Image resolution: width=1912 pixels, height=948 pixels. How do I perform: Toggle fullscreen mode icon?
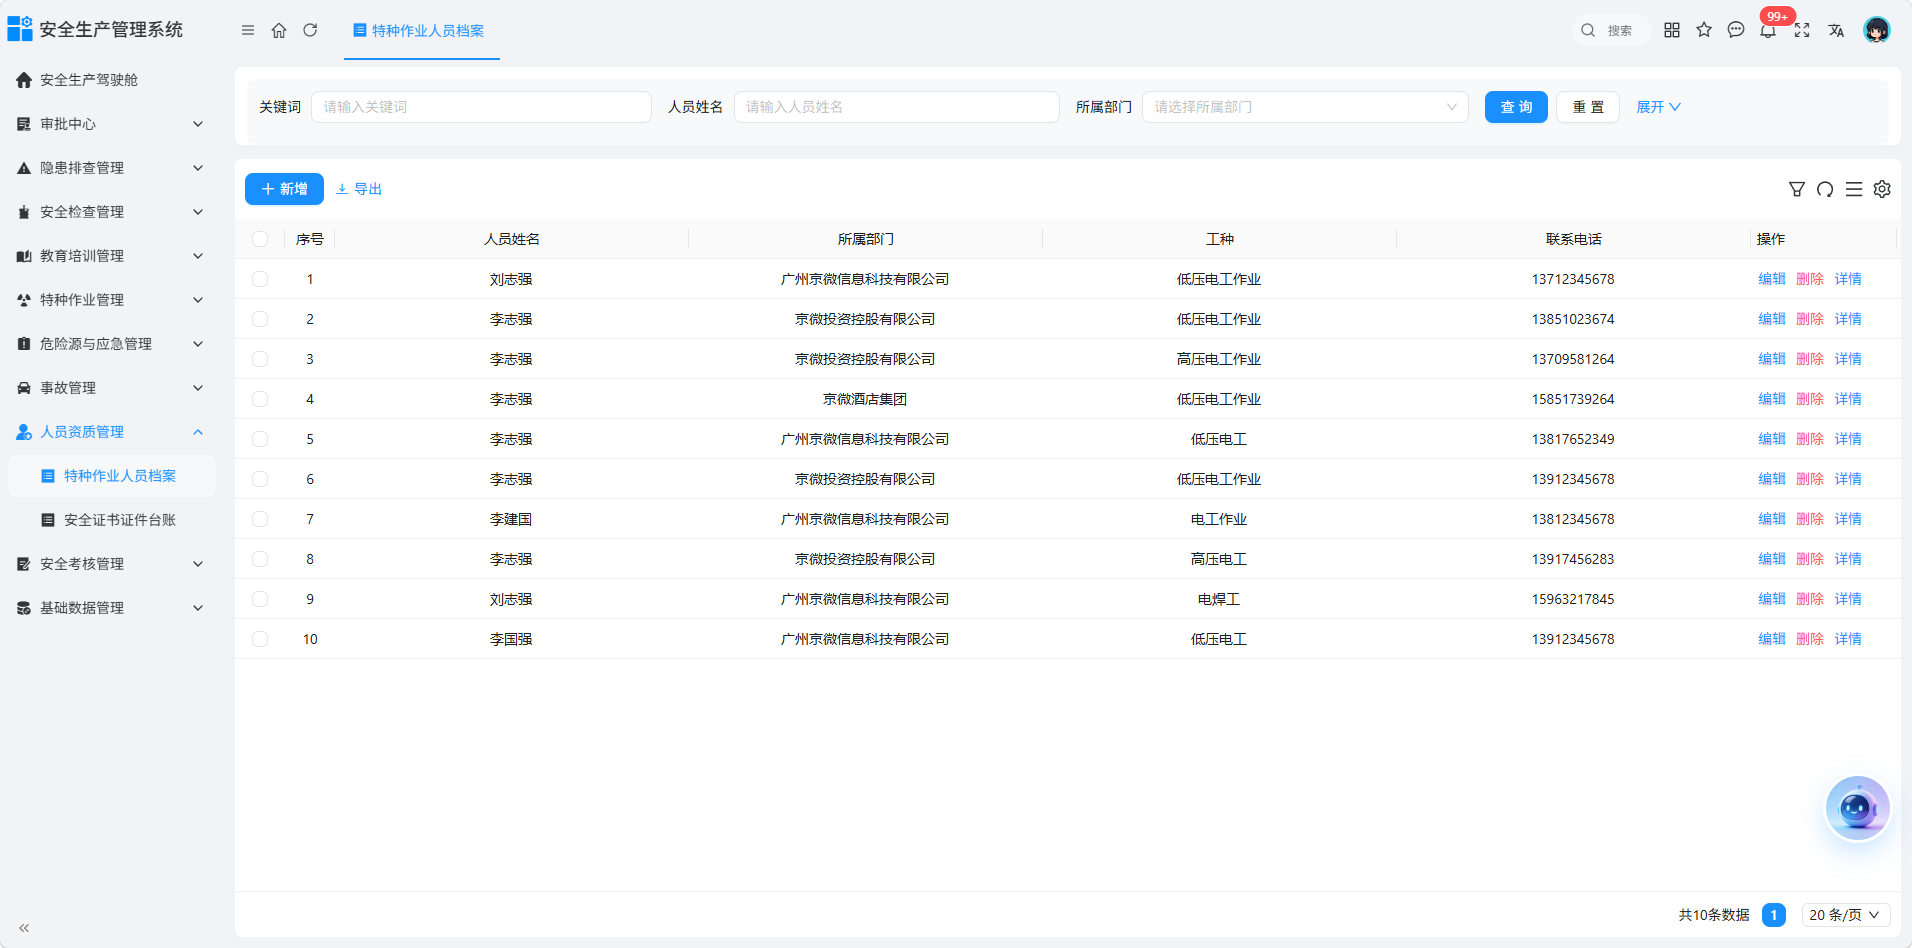(x=1802, y=30)
